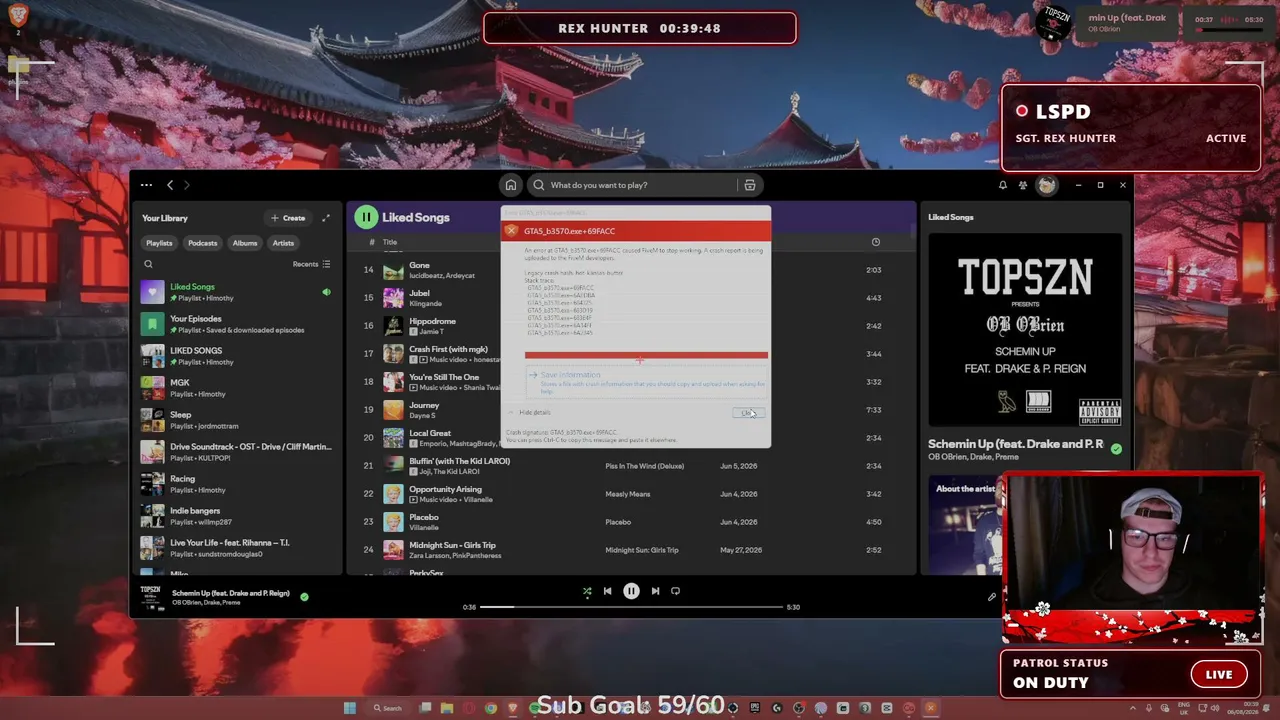
Task: Open the Schemin Up album cover art
Action: (x=1025, y=331)
